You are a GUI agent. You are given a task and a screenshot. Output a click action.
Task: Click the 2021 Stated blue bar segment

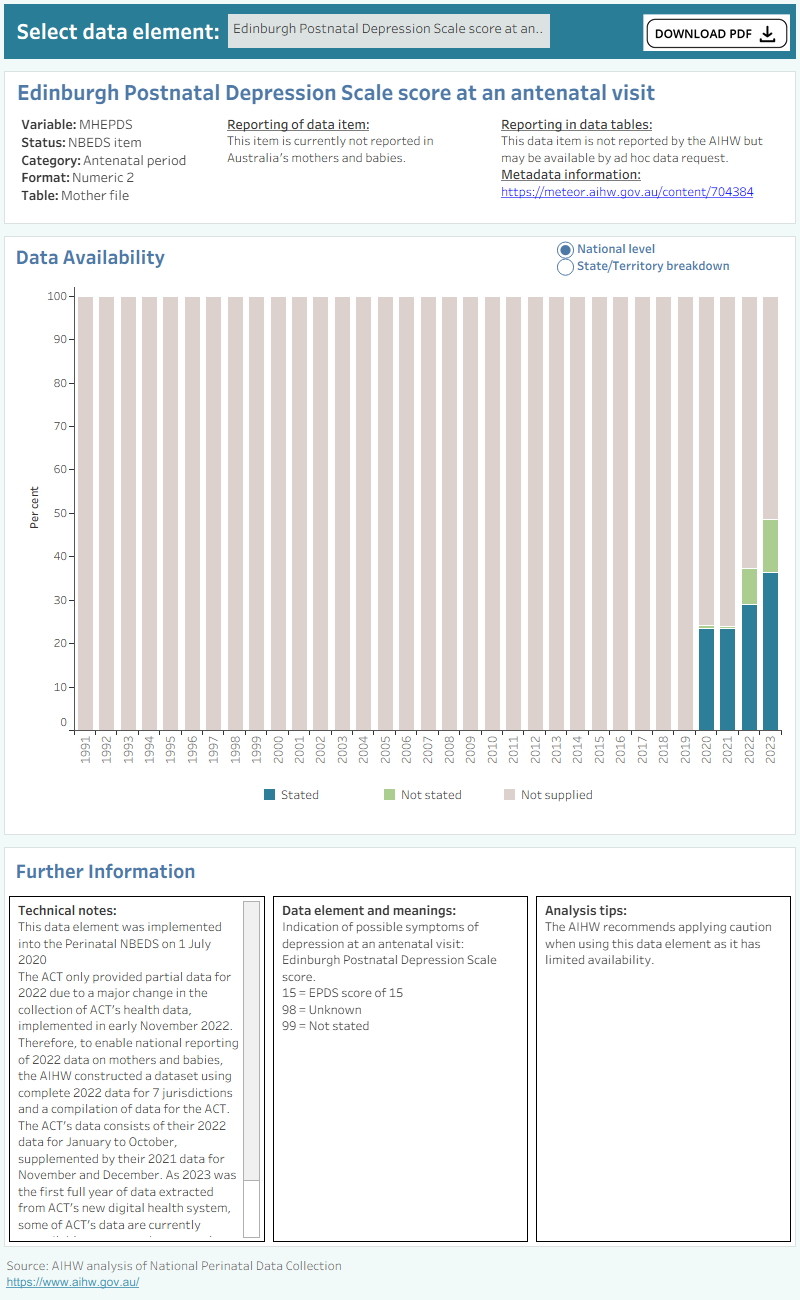[x=727, y=679]
